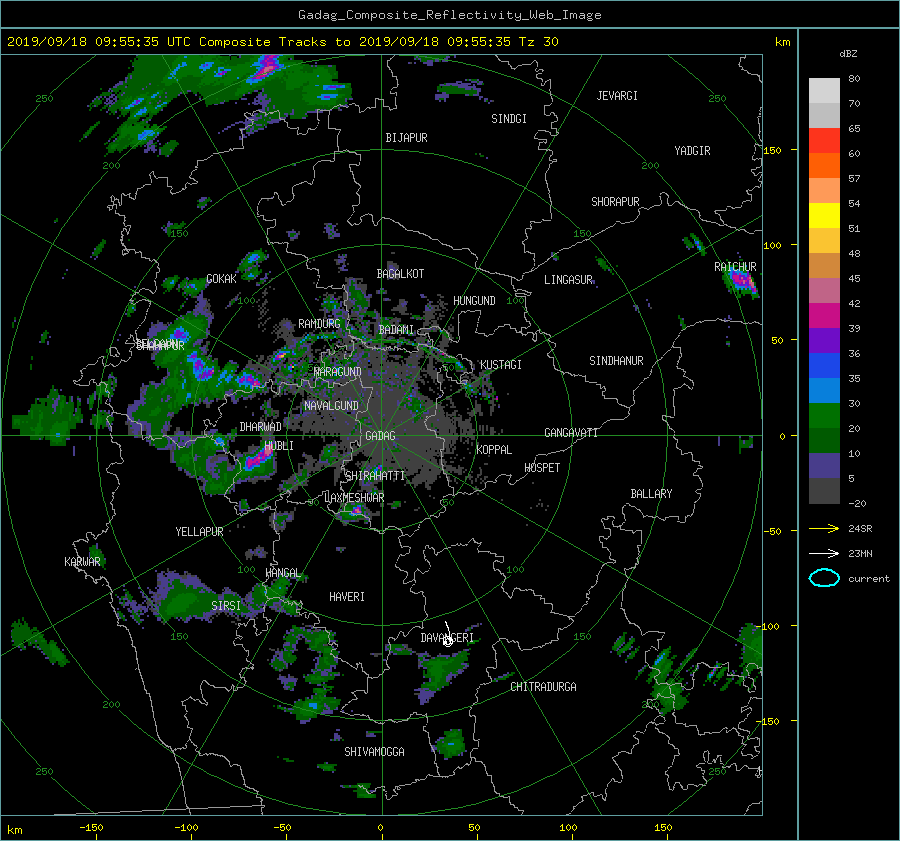Click the HUNGUND city label
The height and width of the screenshot is (841, 900).
click(x=474, y=301)
